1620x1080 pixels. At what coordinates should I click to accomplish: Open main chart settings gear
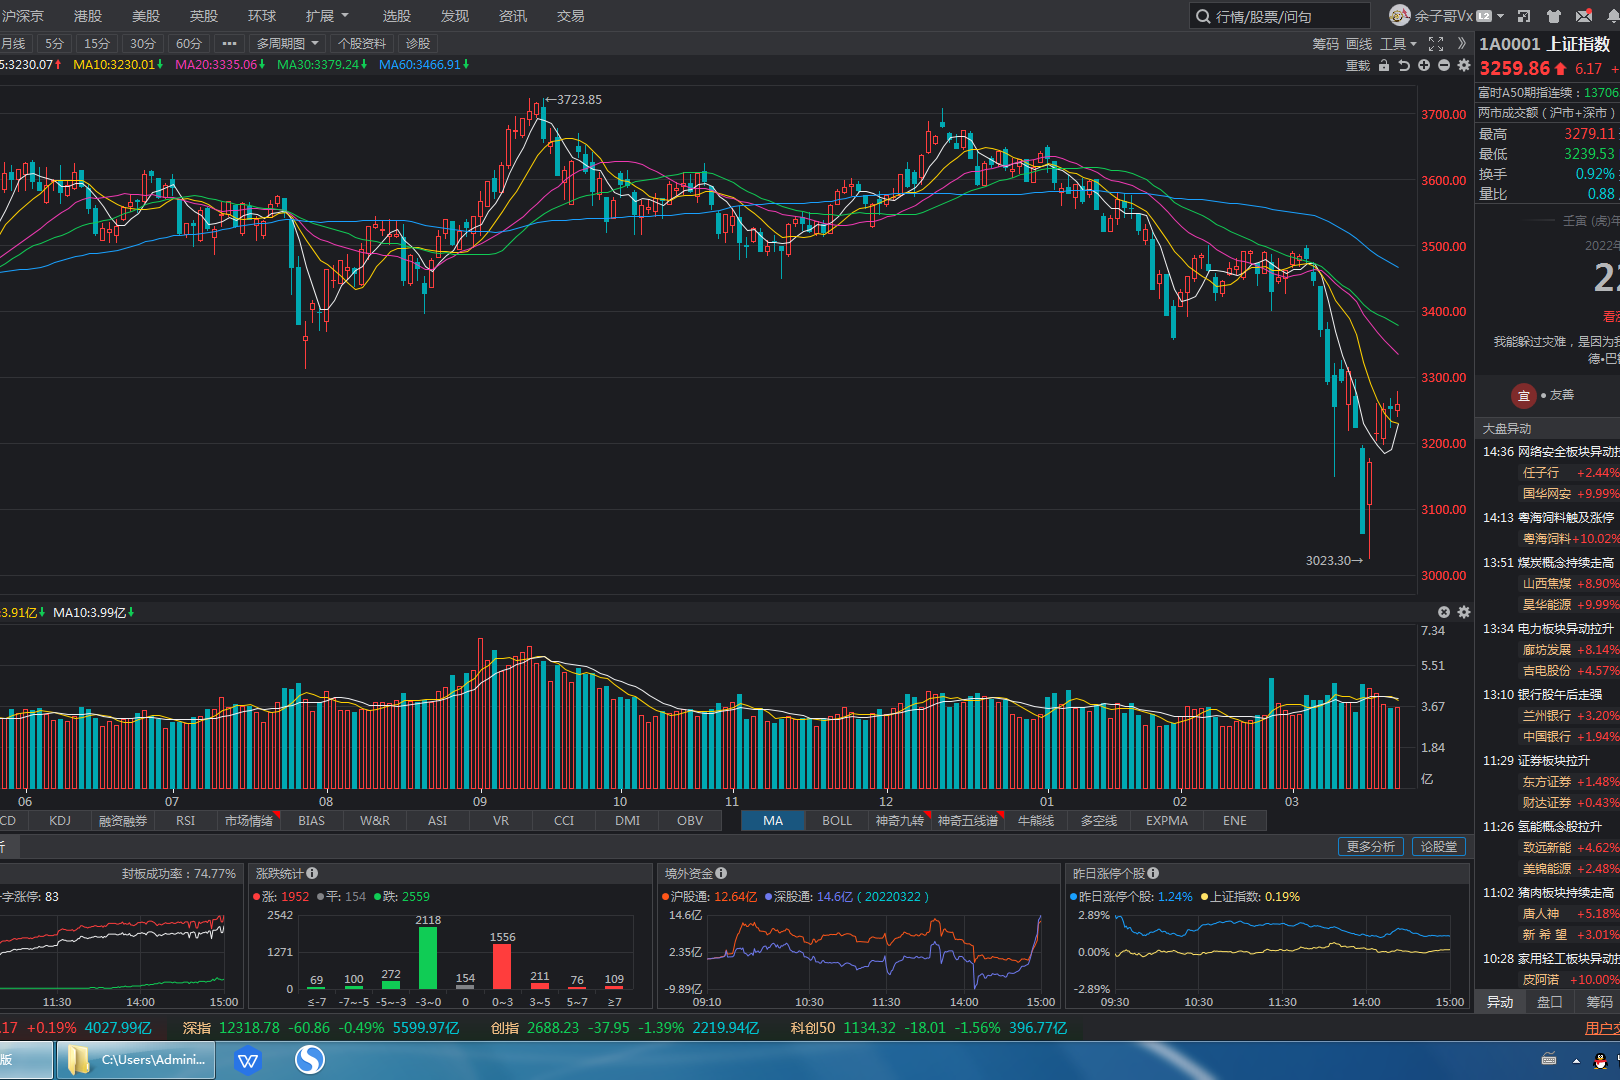(1464, 65)
